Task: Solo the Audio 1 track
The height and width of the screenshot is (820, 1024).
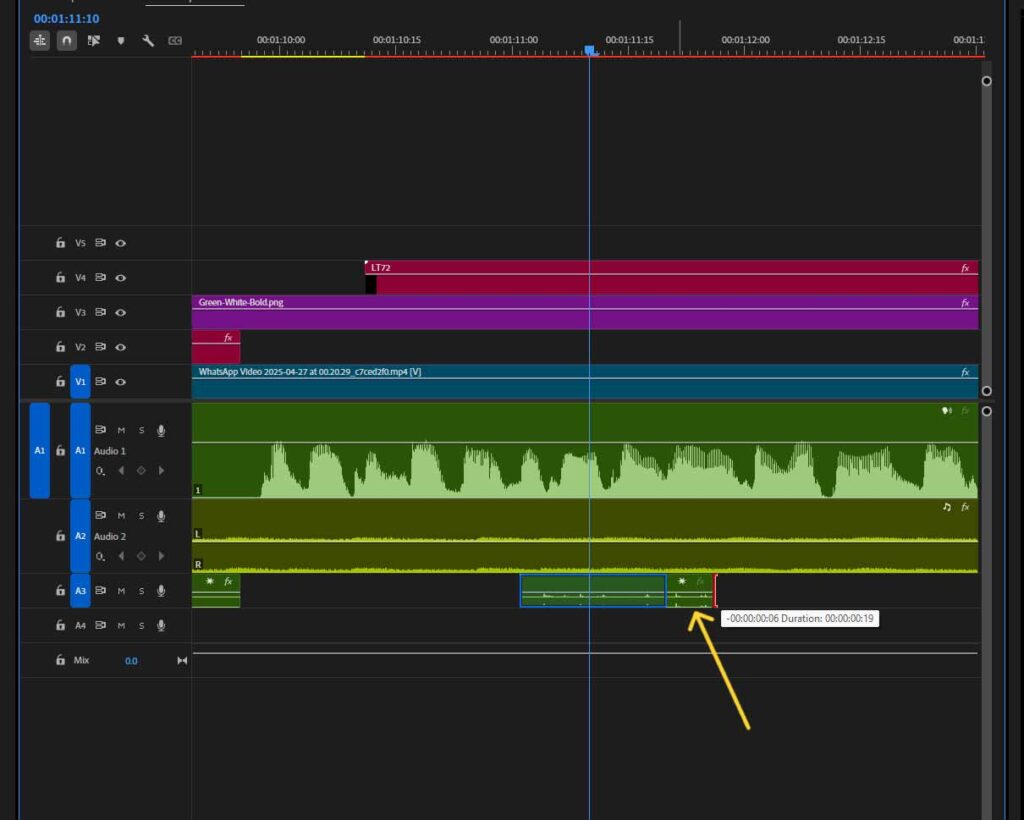Action: point(141,429)
